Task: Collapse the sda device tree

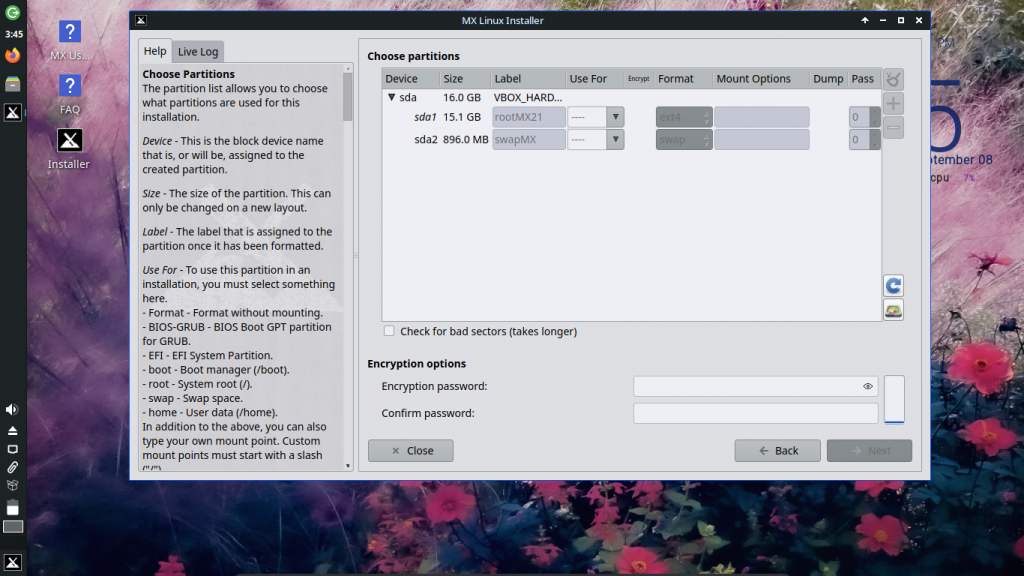Action: point(391,97)
